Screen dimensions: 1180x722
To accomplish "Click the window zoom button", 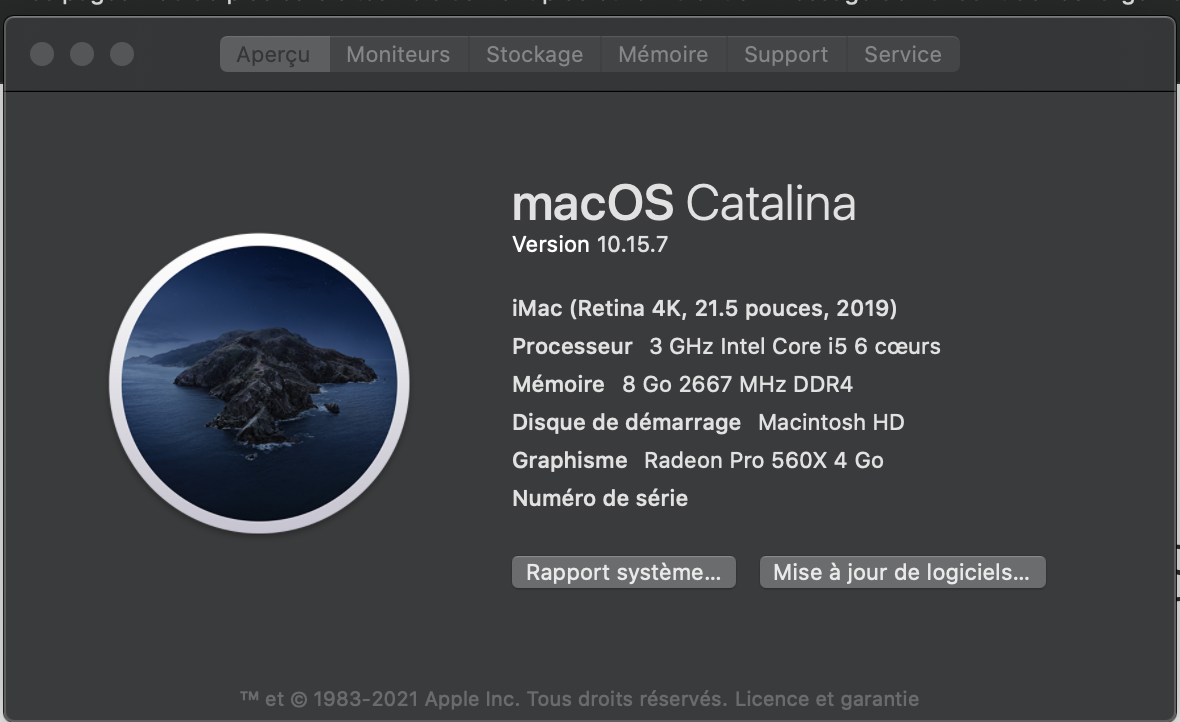I will click(122, 54).
